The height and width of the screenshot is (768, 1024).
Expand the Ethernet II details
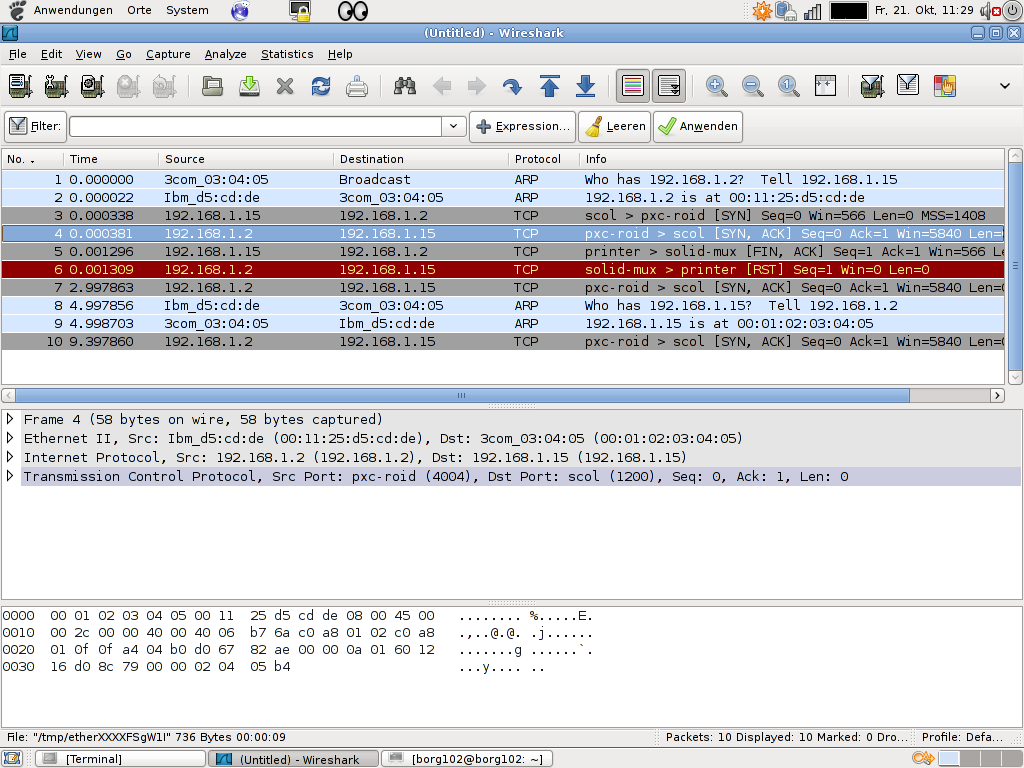point(10,438)
